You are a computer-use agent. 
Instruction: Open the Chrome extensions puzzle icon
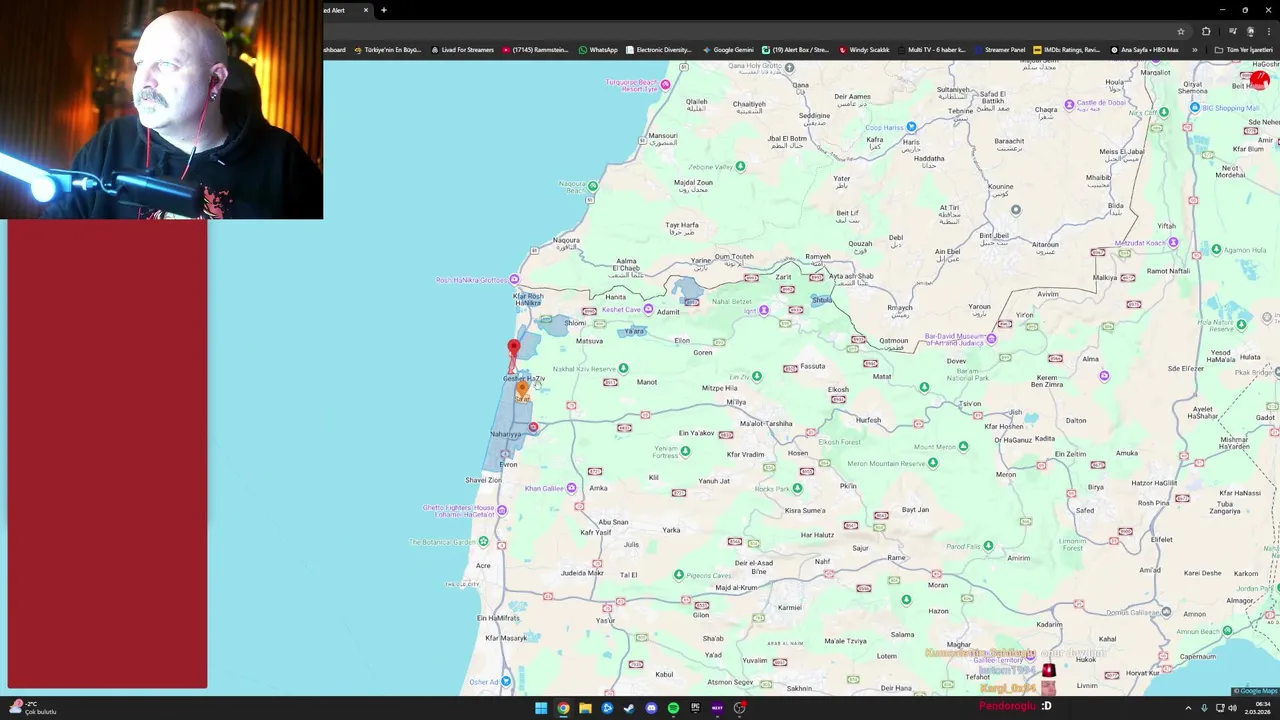click(1206, 31)
